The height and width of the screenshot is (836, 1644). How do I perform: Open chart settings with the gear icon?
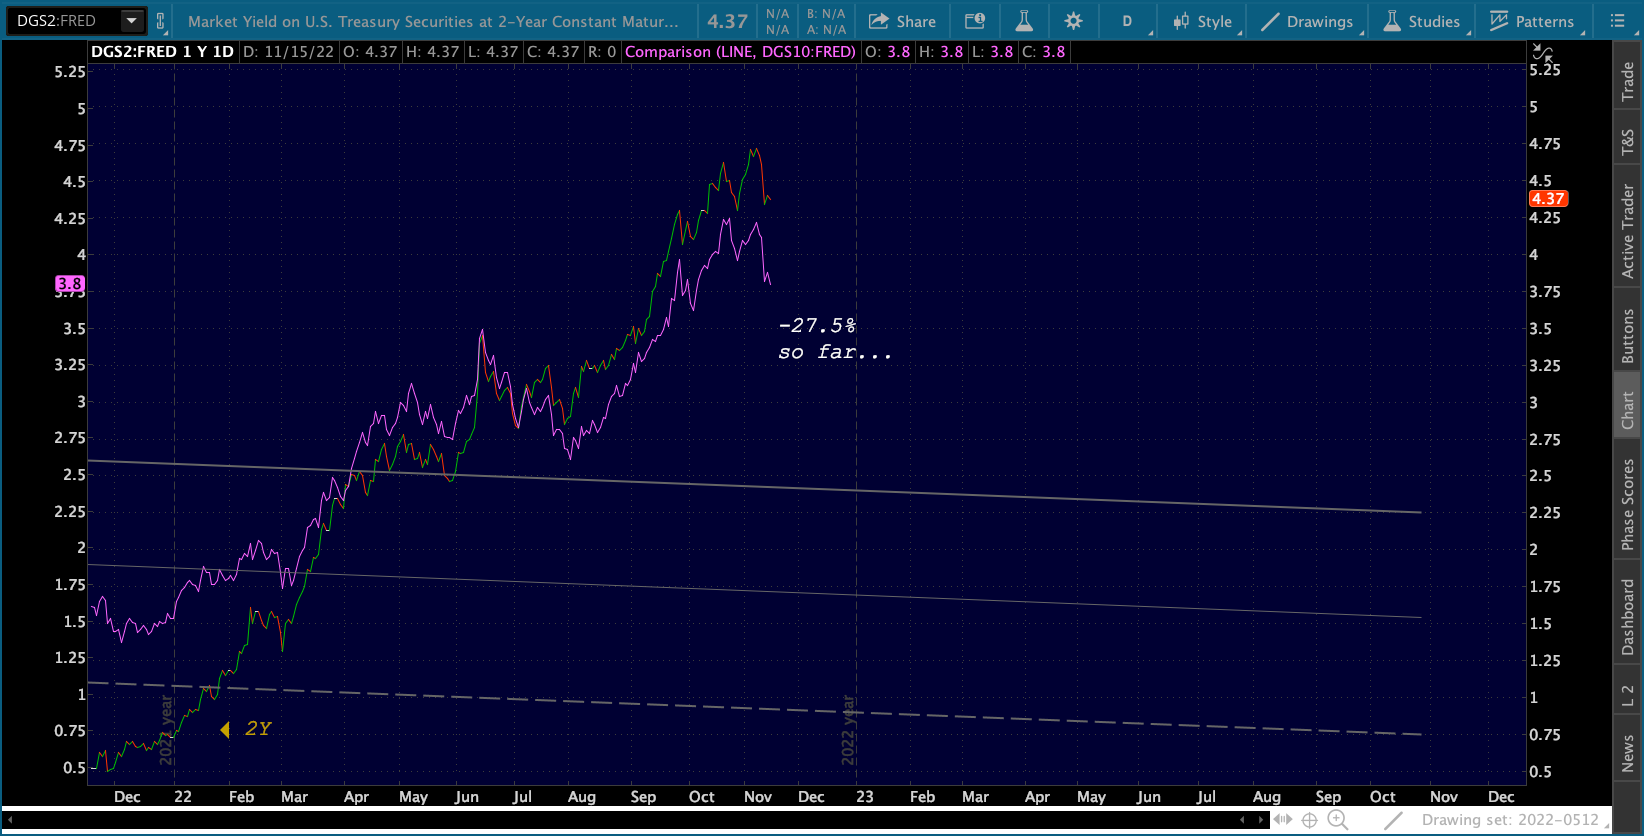(1073, 21)
